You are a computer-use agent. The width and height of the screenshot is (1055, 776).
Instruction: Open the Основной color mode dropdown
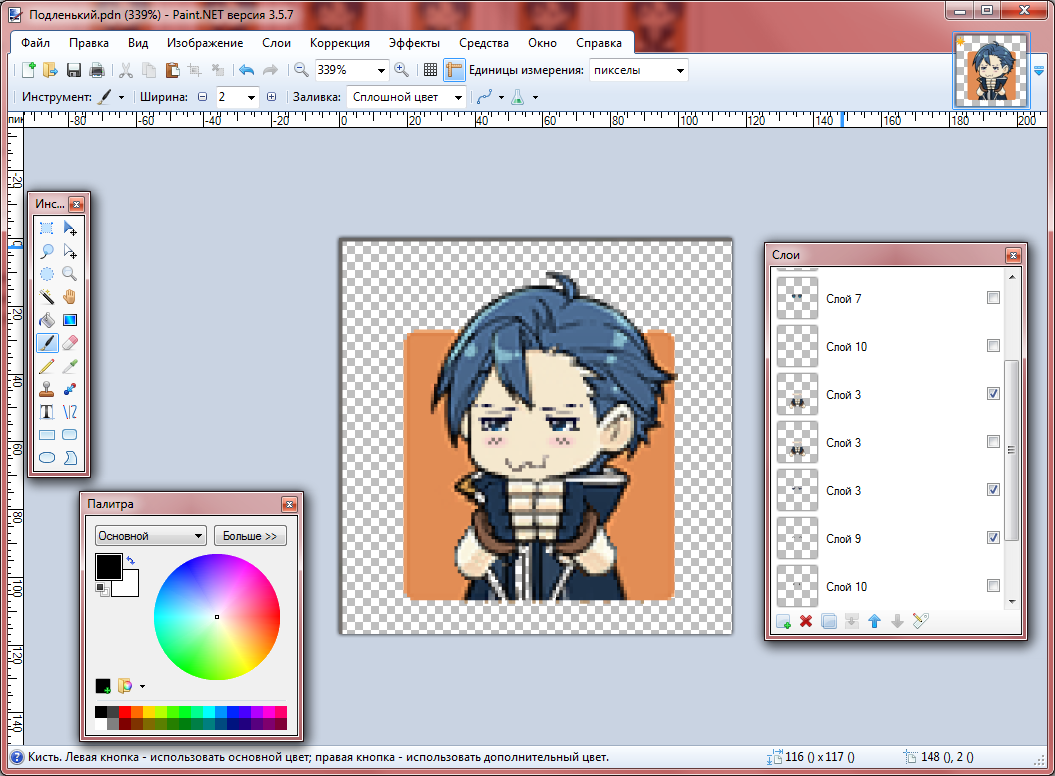pos(150,536)
